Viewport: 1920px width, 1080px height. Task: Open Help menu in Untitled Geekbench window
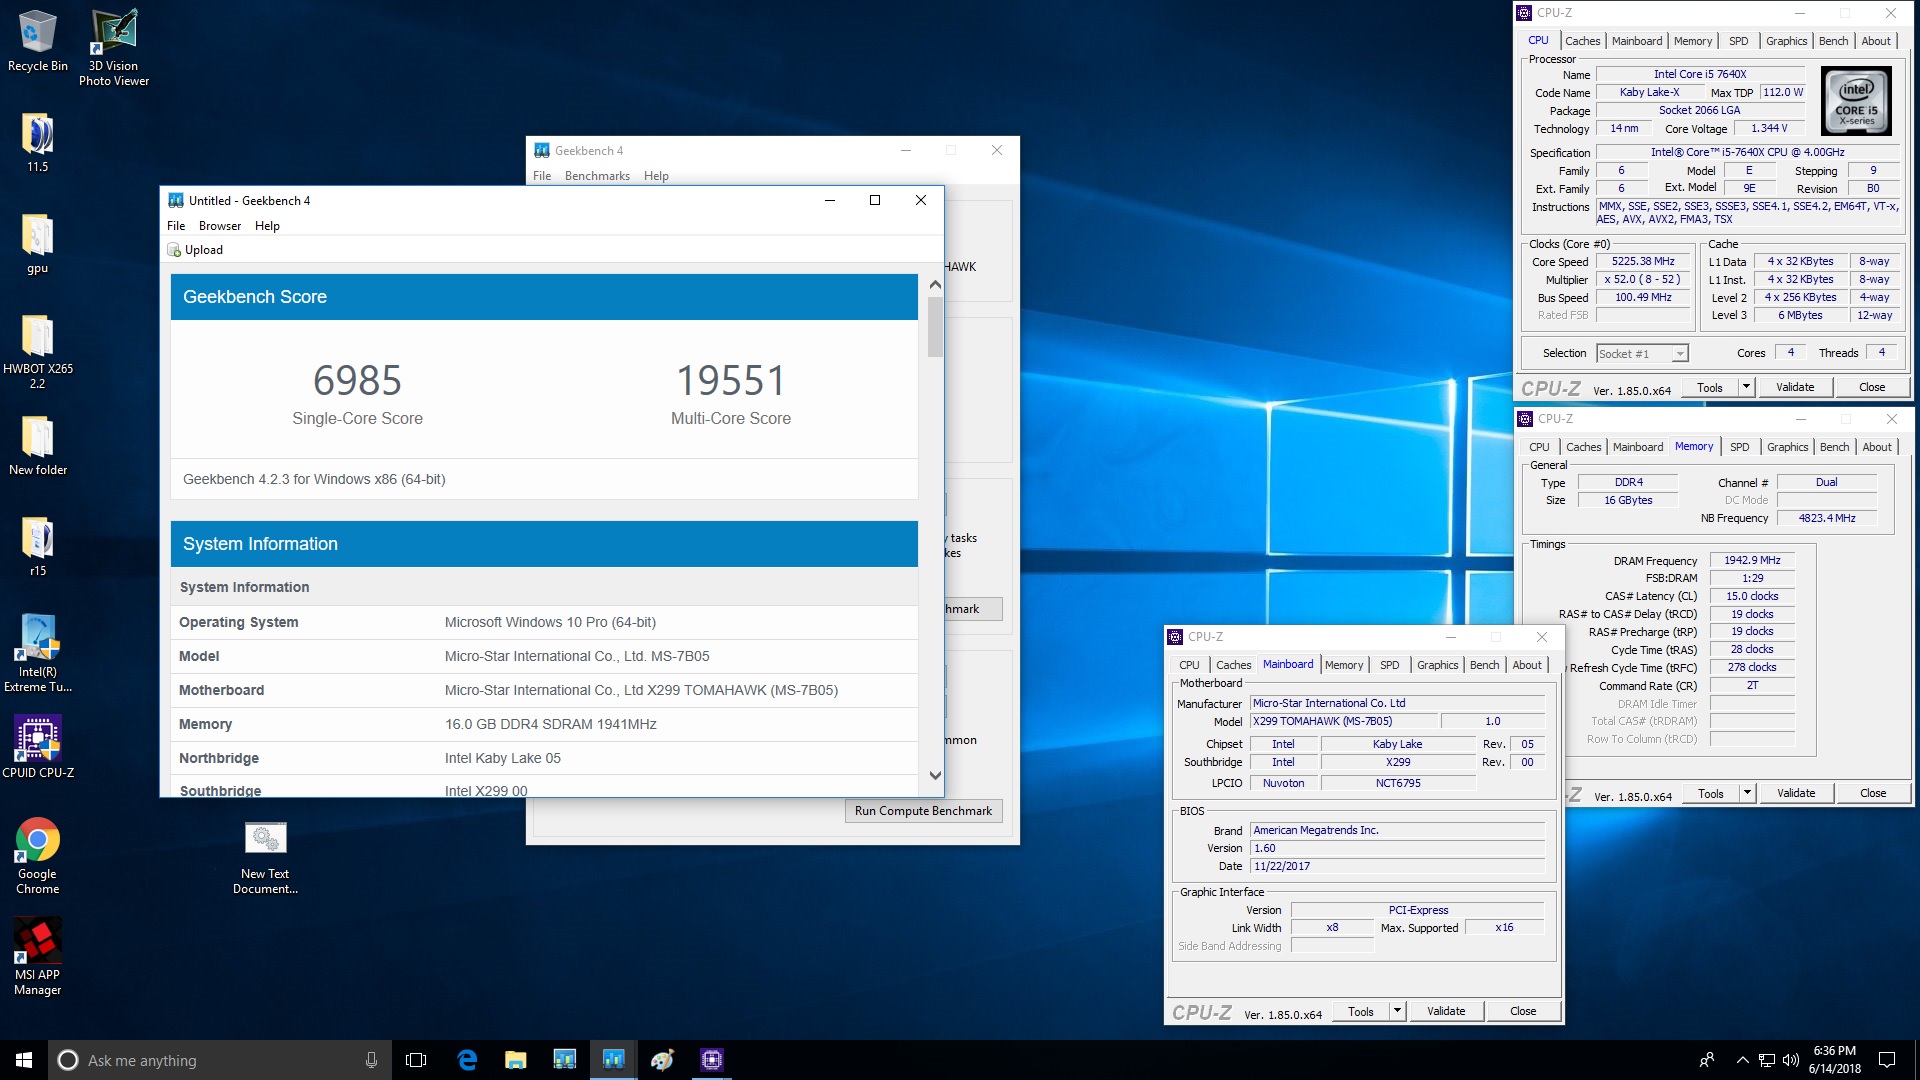267,226
